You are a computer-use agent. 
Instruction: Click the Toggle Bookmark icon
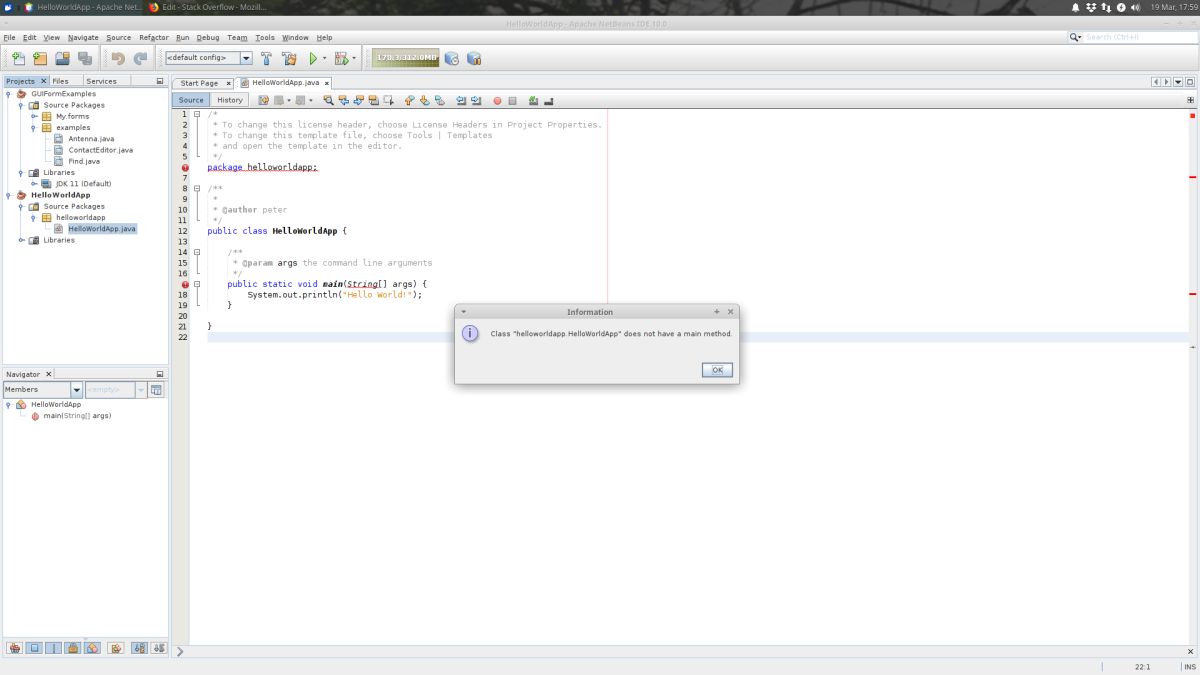point(439,100)
